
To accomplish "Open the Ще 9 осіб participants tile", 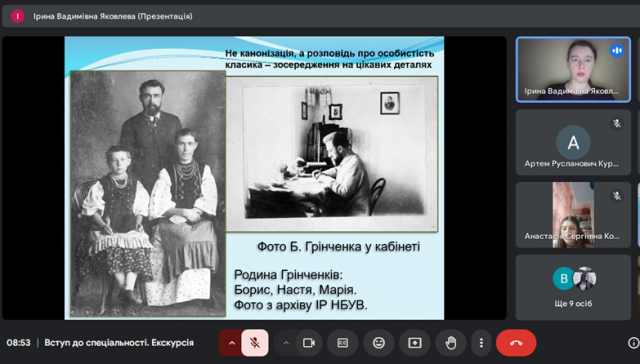I will [x=573, y=287].
